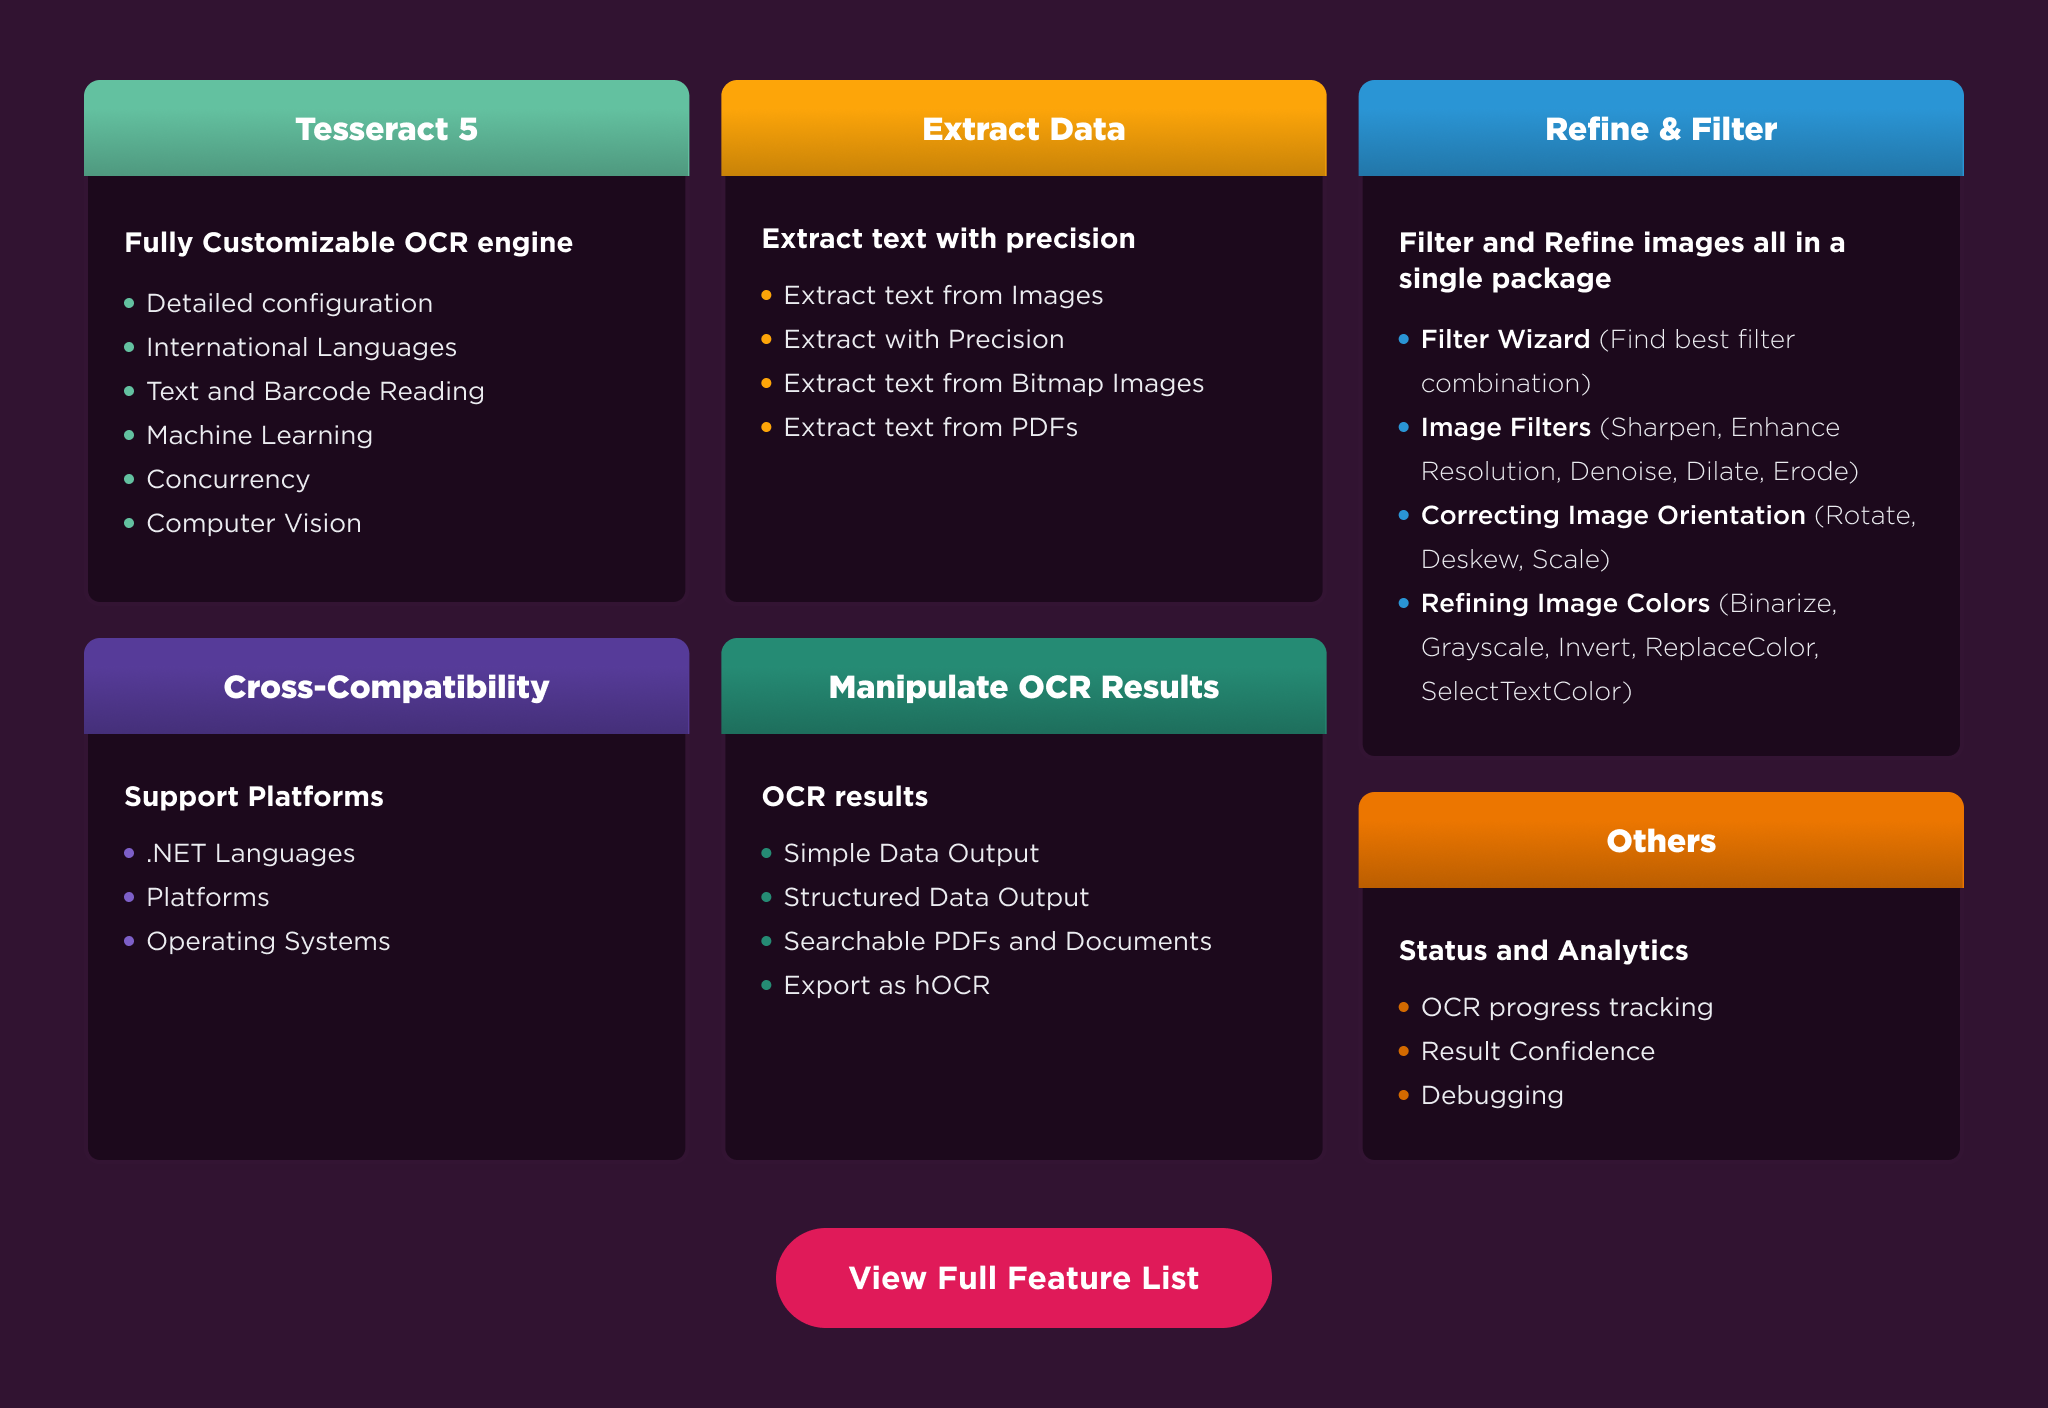Click the Concurrency list item
The image size is (2048, 1408).
point(228,479)
